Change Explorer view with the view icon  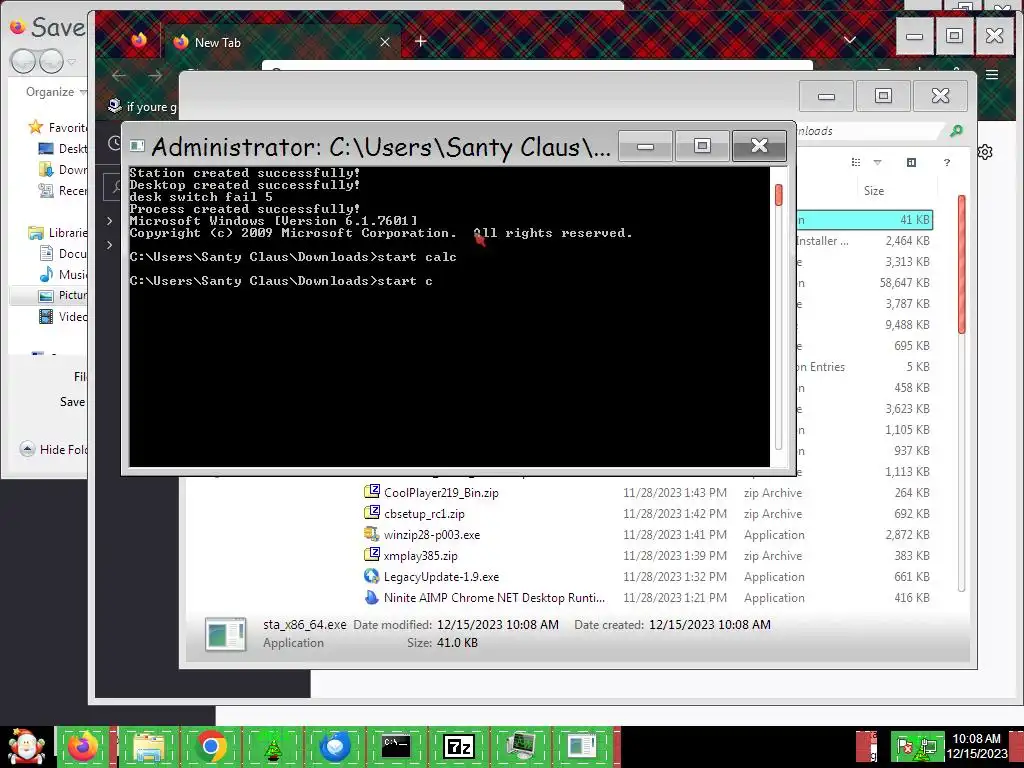[x=856, y=162]
